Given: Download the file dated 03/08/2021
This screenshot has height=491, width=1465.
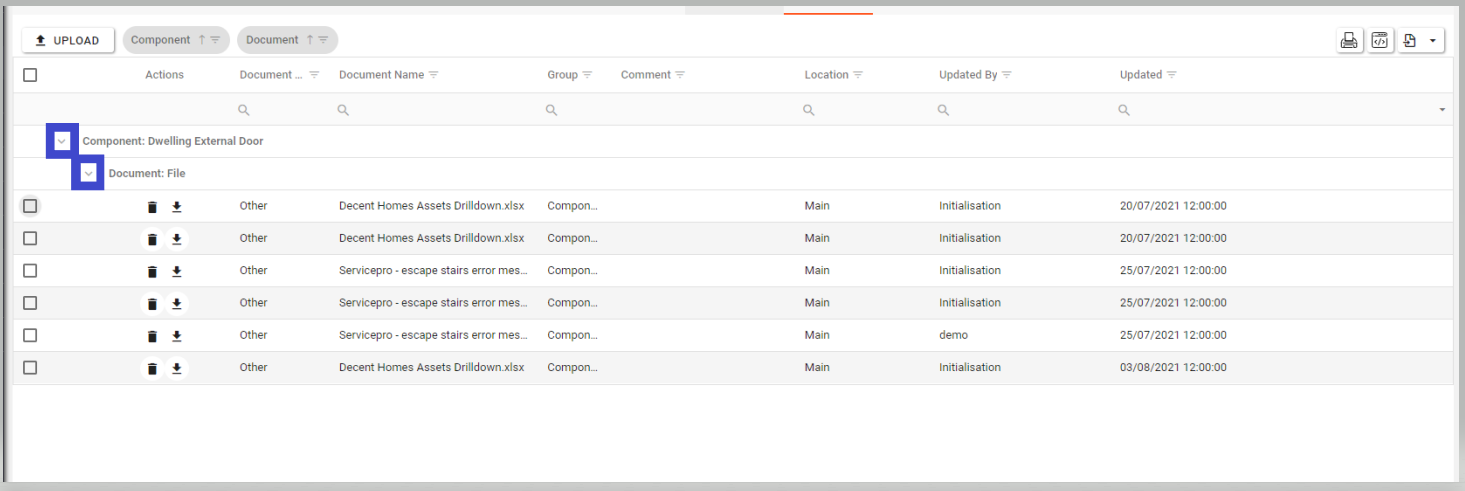Looking at the screenshot, I should pyautogui.click(x=177, y=368).
